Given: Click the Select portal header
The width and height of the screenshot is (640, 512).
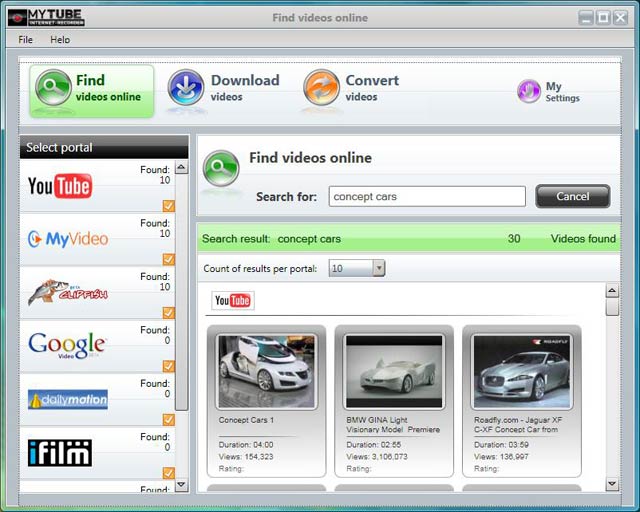Looking at the screenshot, I should tap(104, 147).
